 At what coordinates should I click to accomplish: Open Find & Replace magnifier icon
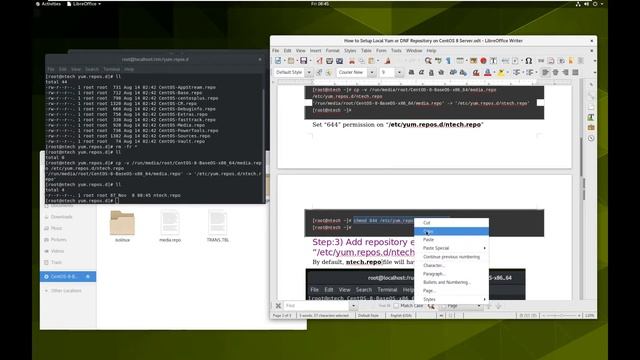[428, 61]
